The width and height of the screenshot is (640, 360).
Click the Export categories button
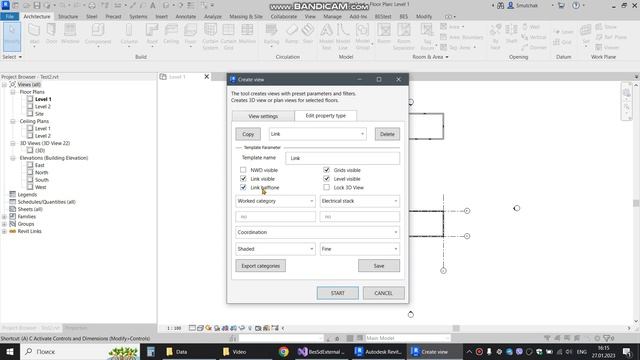tap(260, 266)
